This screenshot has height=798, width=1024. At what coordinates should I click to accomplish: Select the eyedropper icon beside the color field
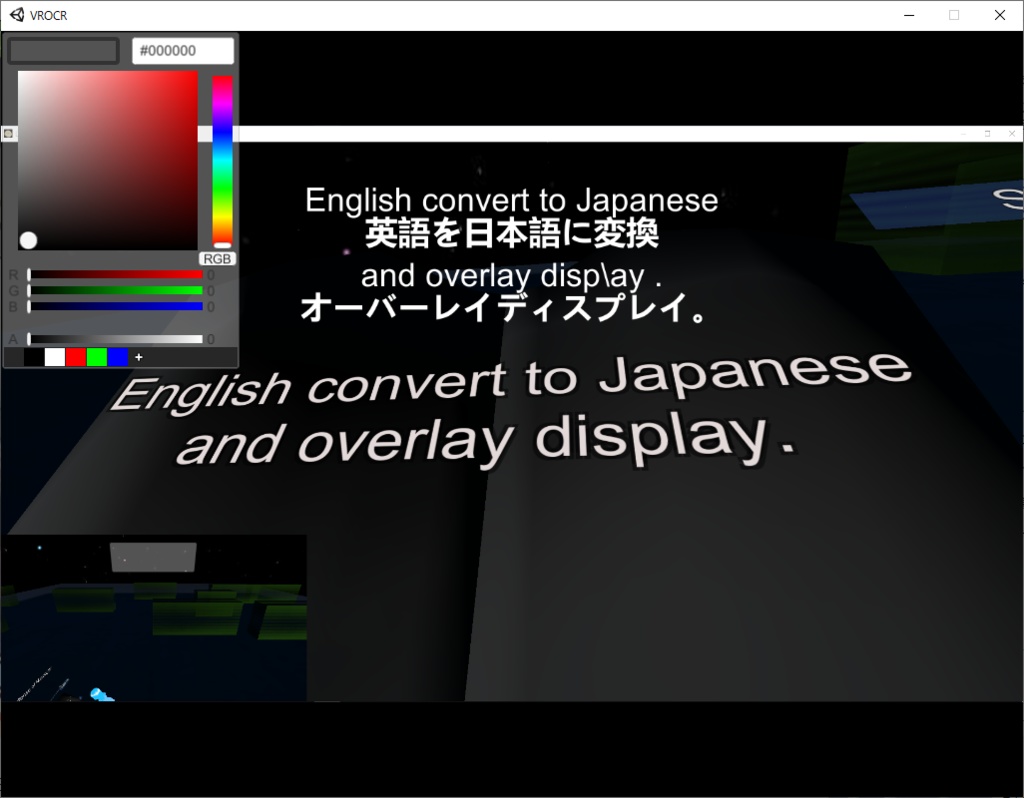click(8, 133)
